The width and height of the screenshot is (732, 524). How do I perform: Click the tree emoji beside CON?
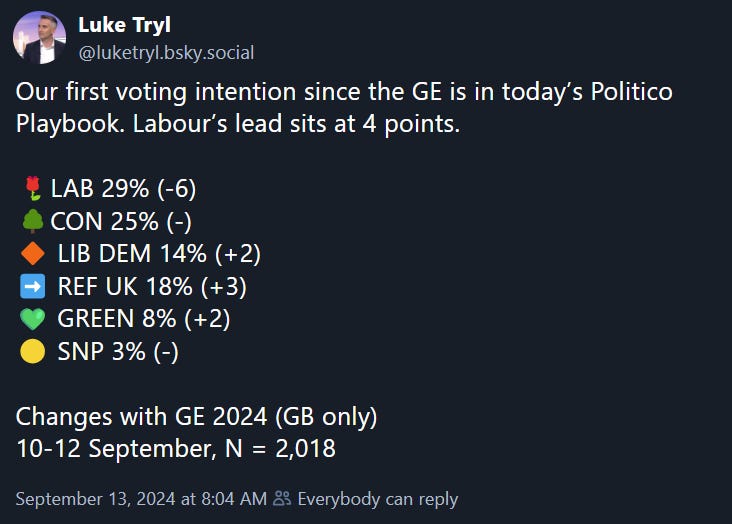(x=32, y=220)
